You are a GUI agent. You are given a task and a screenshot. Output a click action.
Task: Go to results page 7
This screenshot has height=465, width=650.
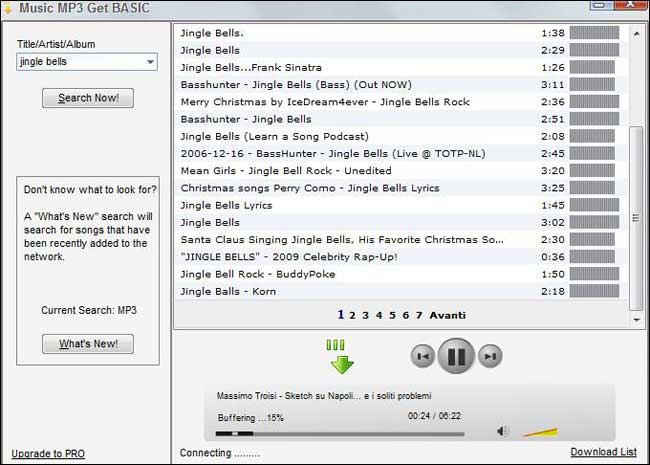(x=419, y=315)
